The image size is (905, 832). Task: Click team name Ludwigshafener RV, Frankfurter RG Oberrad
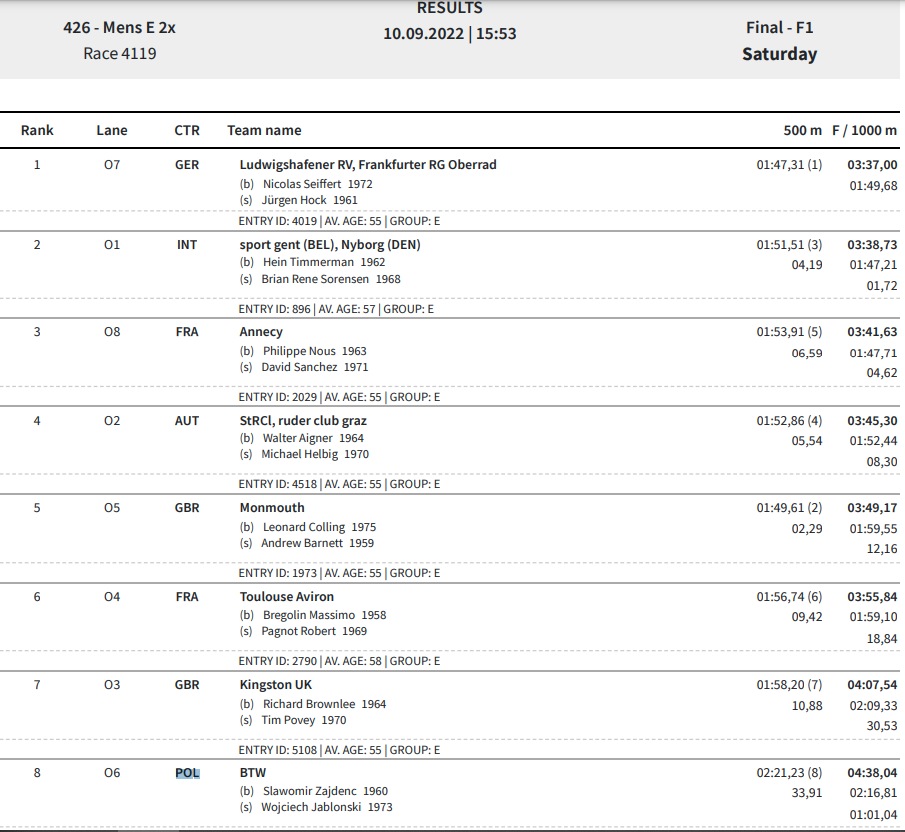[x=368, y=165]
